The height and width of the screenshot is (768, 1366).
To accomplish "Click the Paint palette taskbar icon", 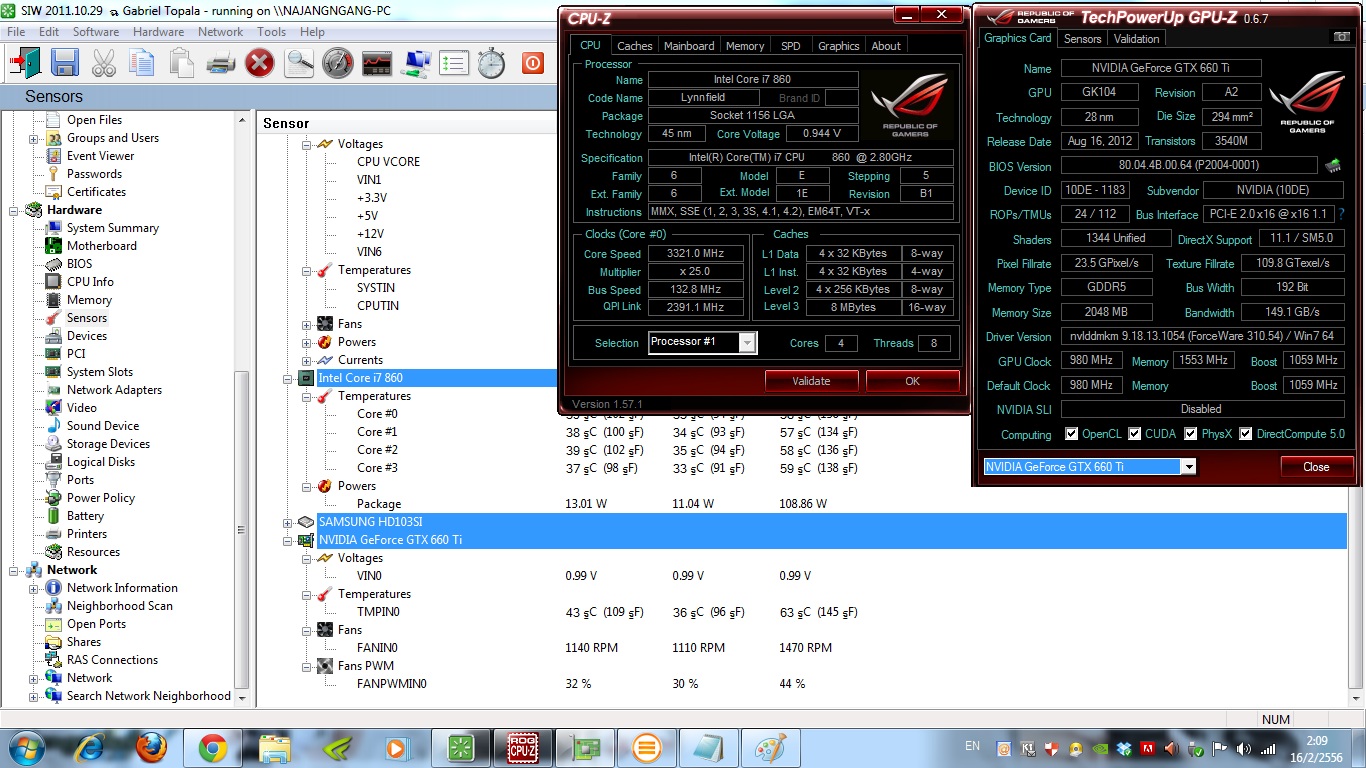I will [770, 748].
